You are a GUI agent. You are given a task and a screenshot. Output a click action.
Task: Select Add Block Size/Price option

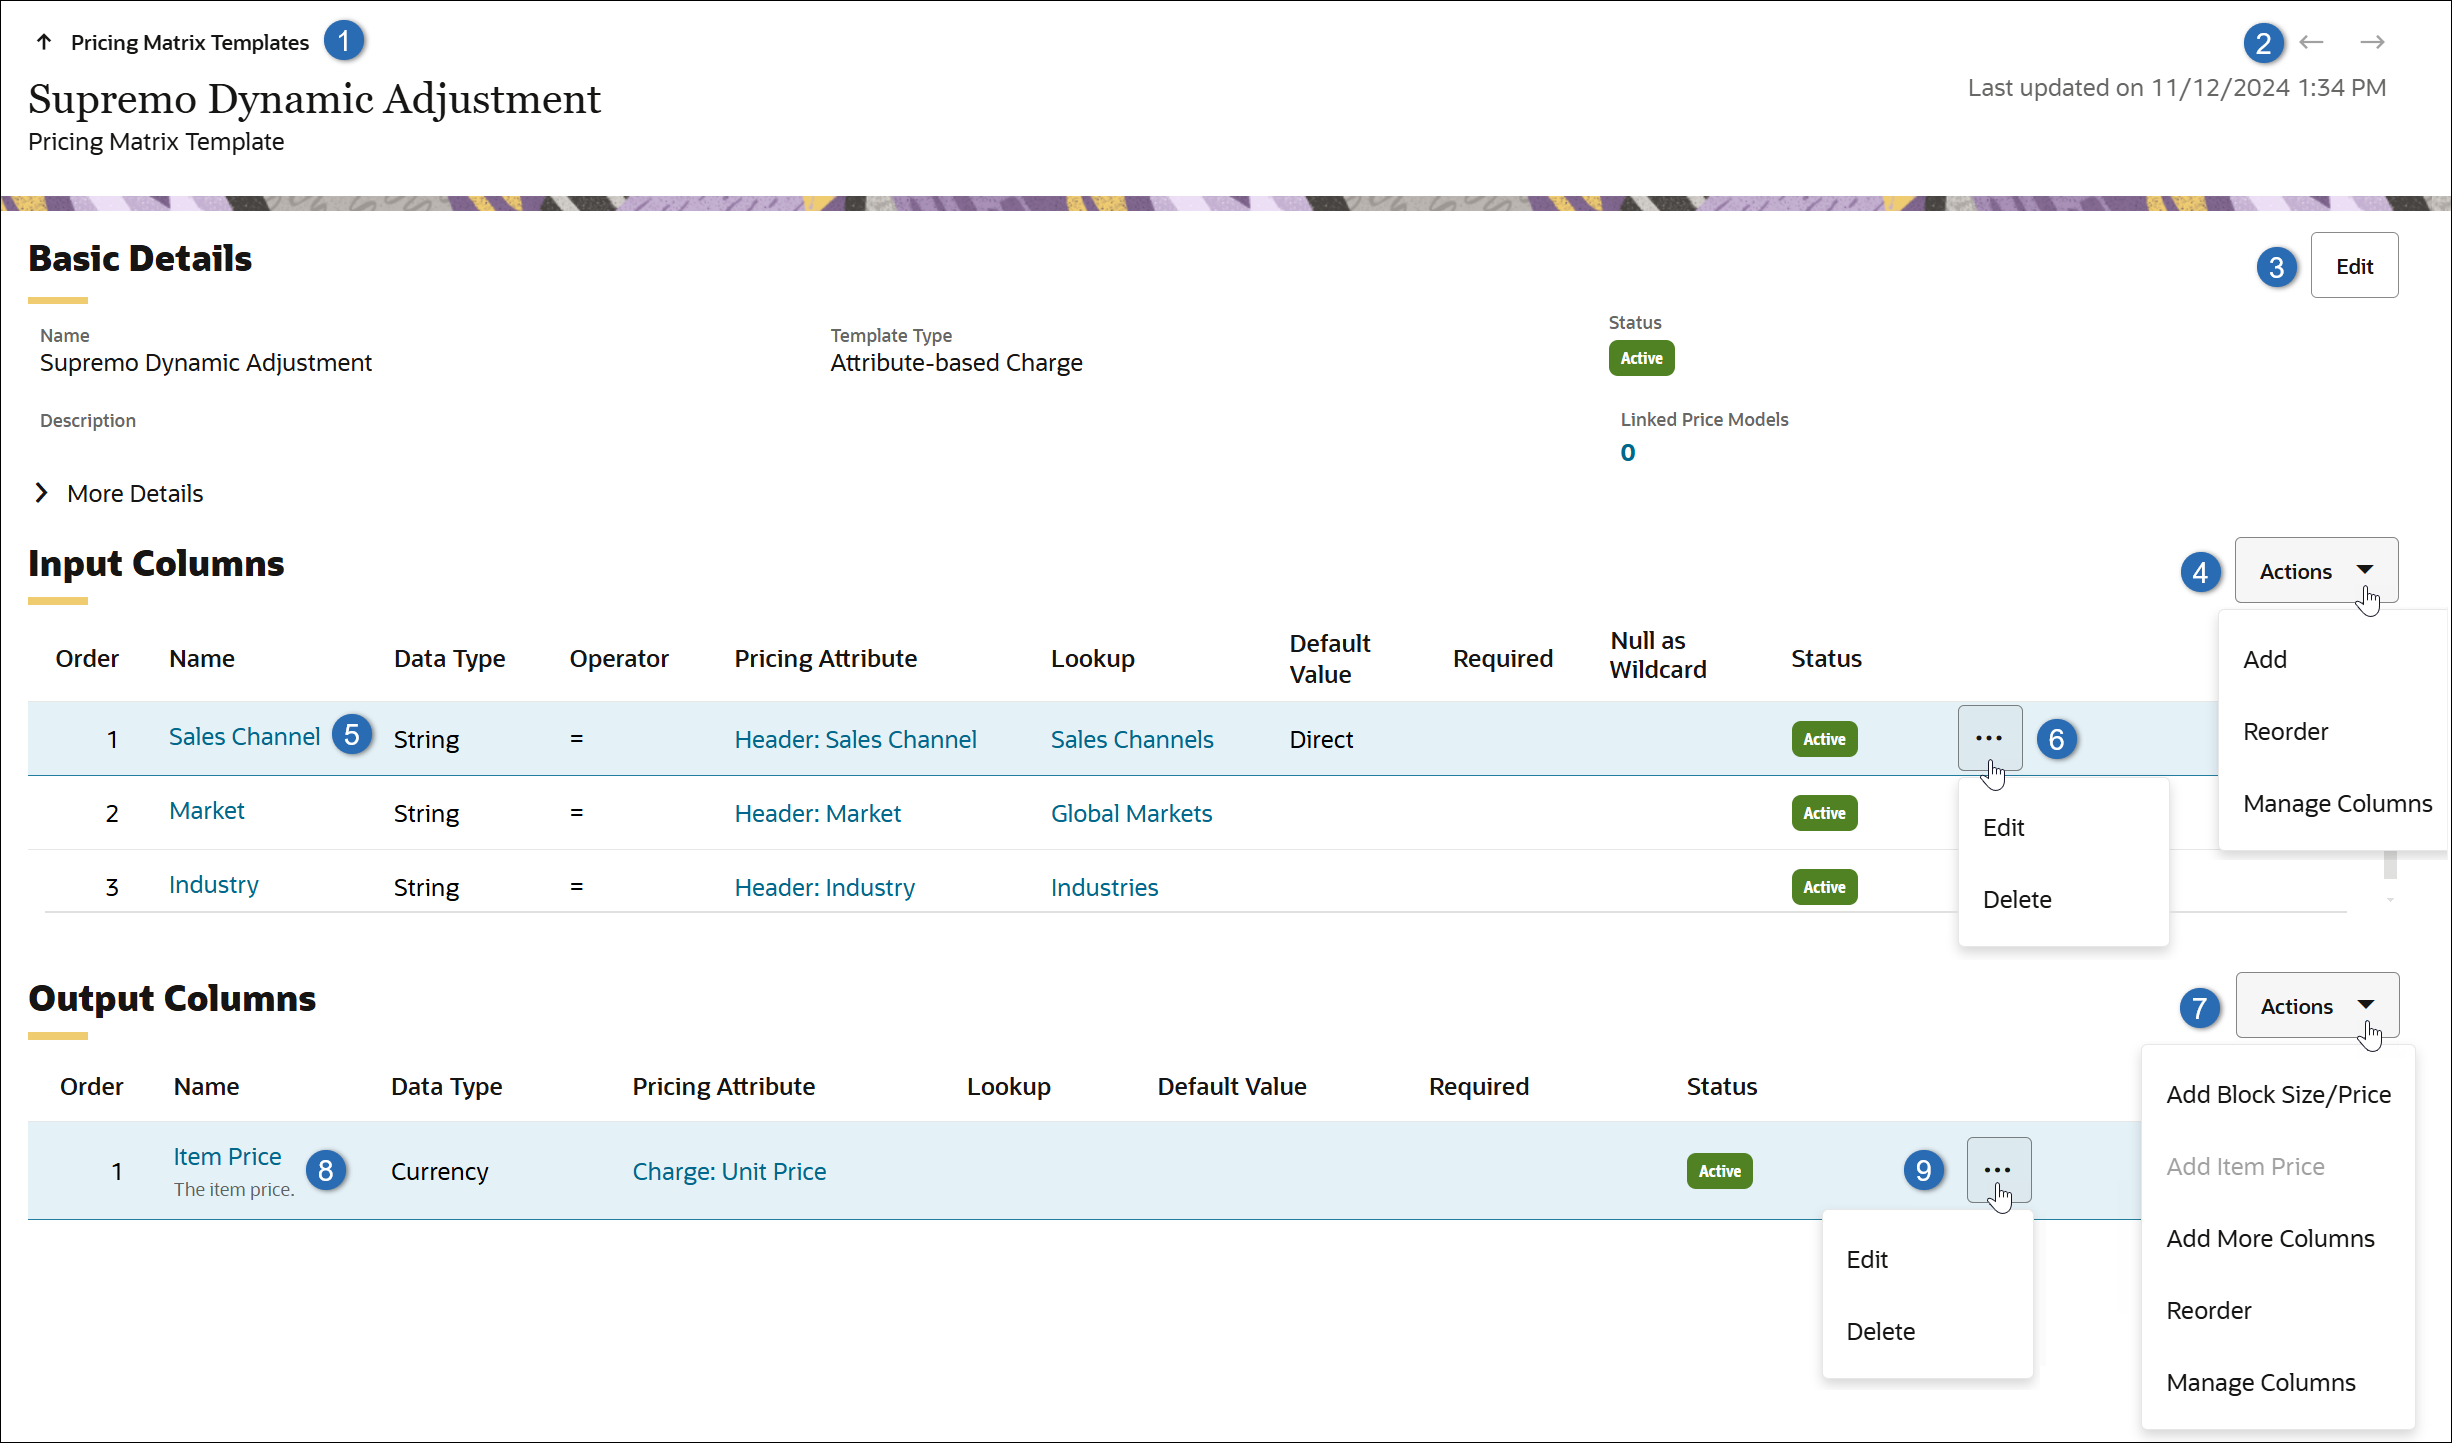2278,1094
